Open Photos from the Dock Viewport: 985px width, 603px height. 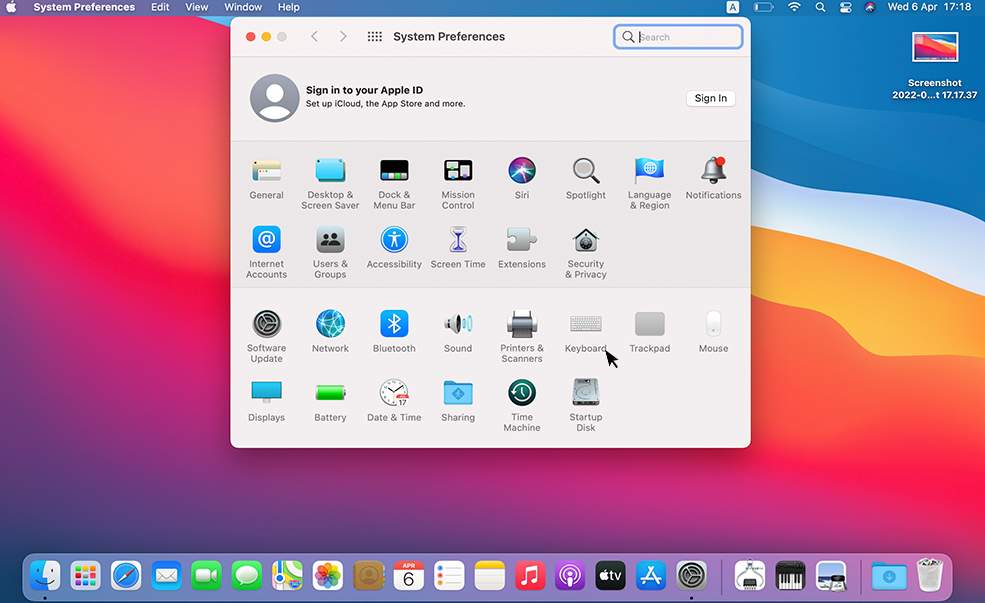328,575
